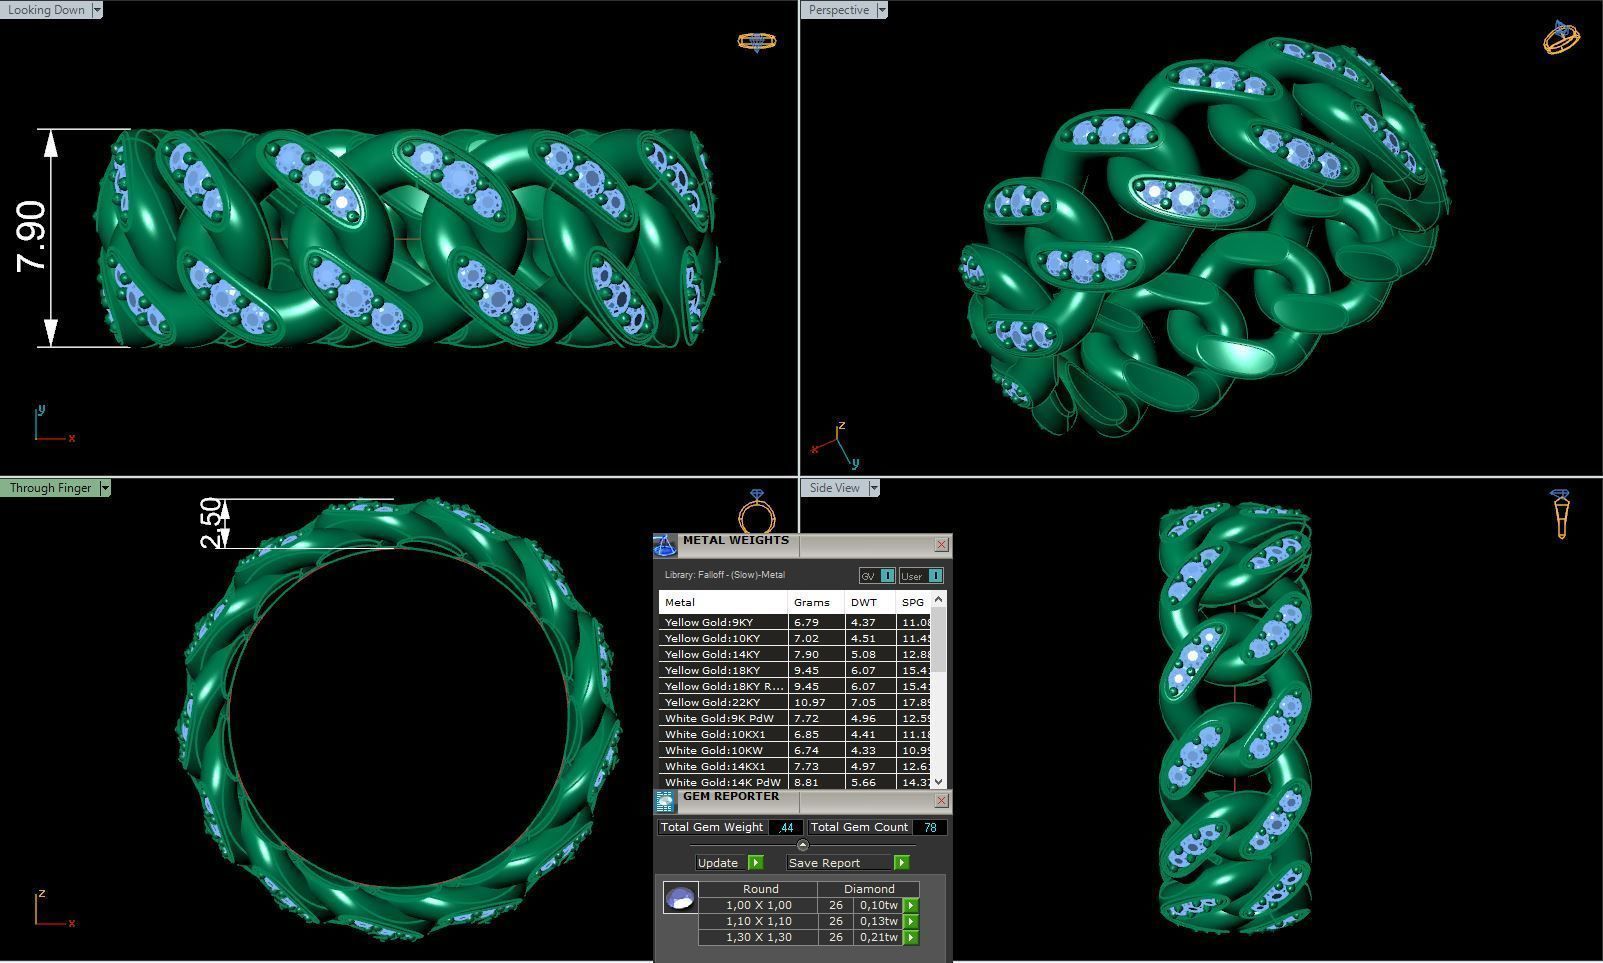The height and width of the screenshot is (963, 1603).
Task: Select the White Gold:14K PdW row
Action: pos(795,782)
